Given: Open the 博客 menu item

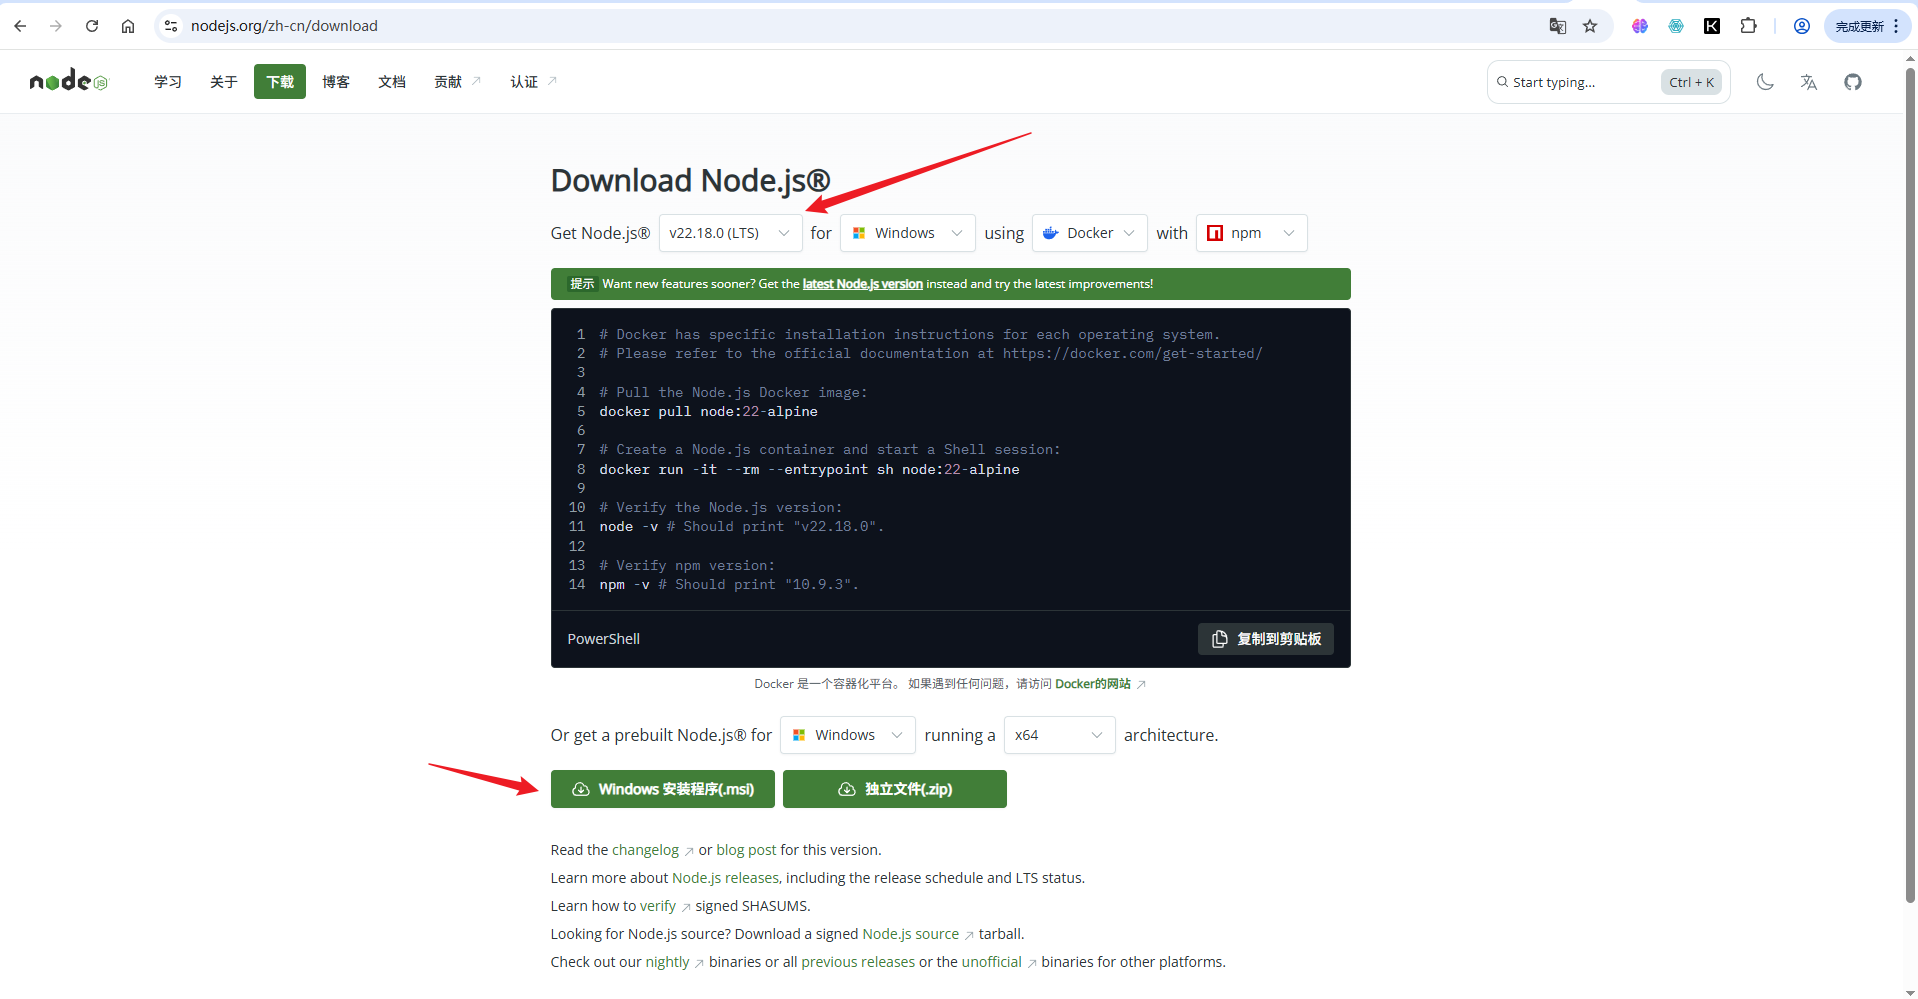Looking at the screenshot, I should click(336, 82).
